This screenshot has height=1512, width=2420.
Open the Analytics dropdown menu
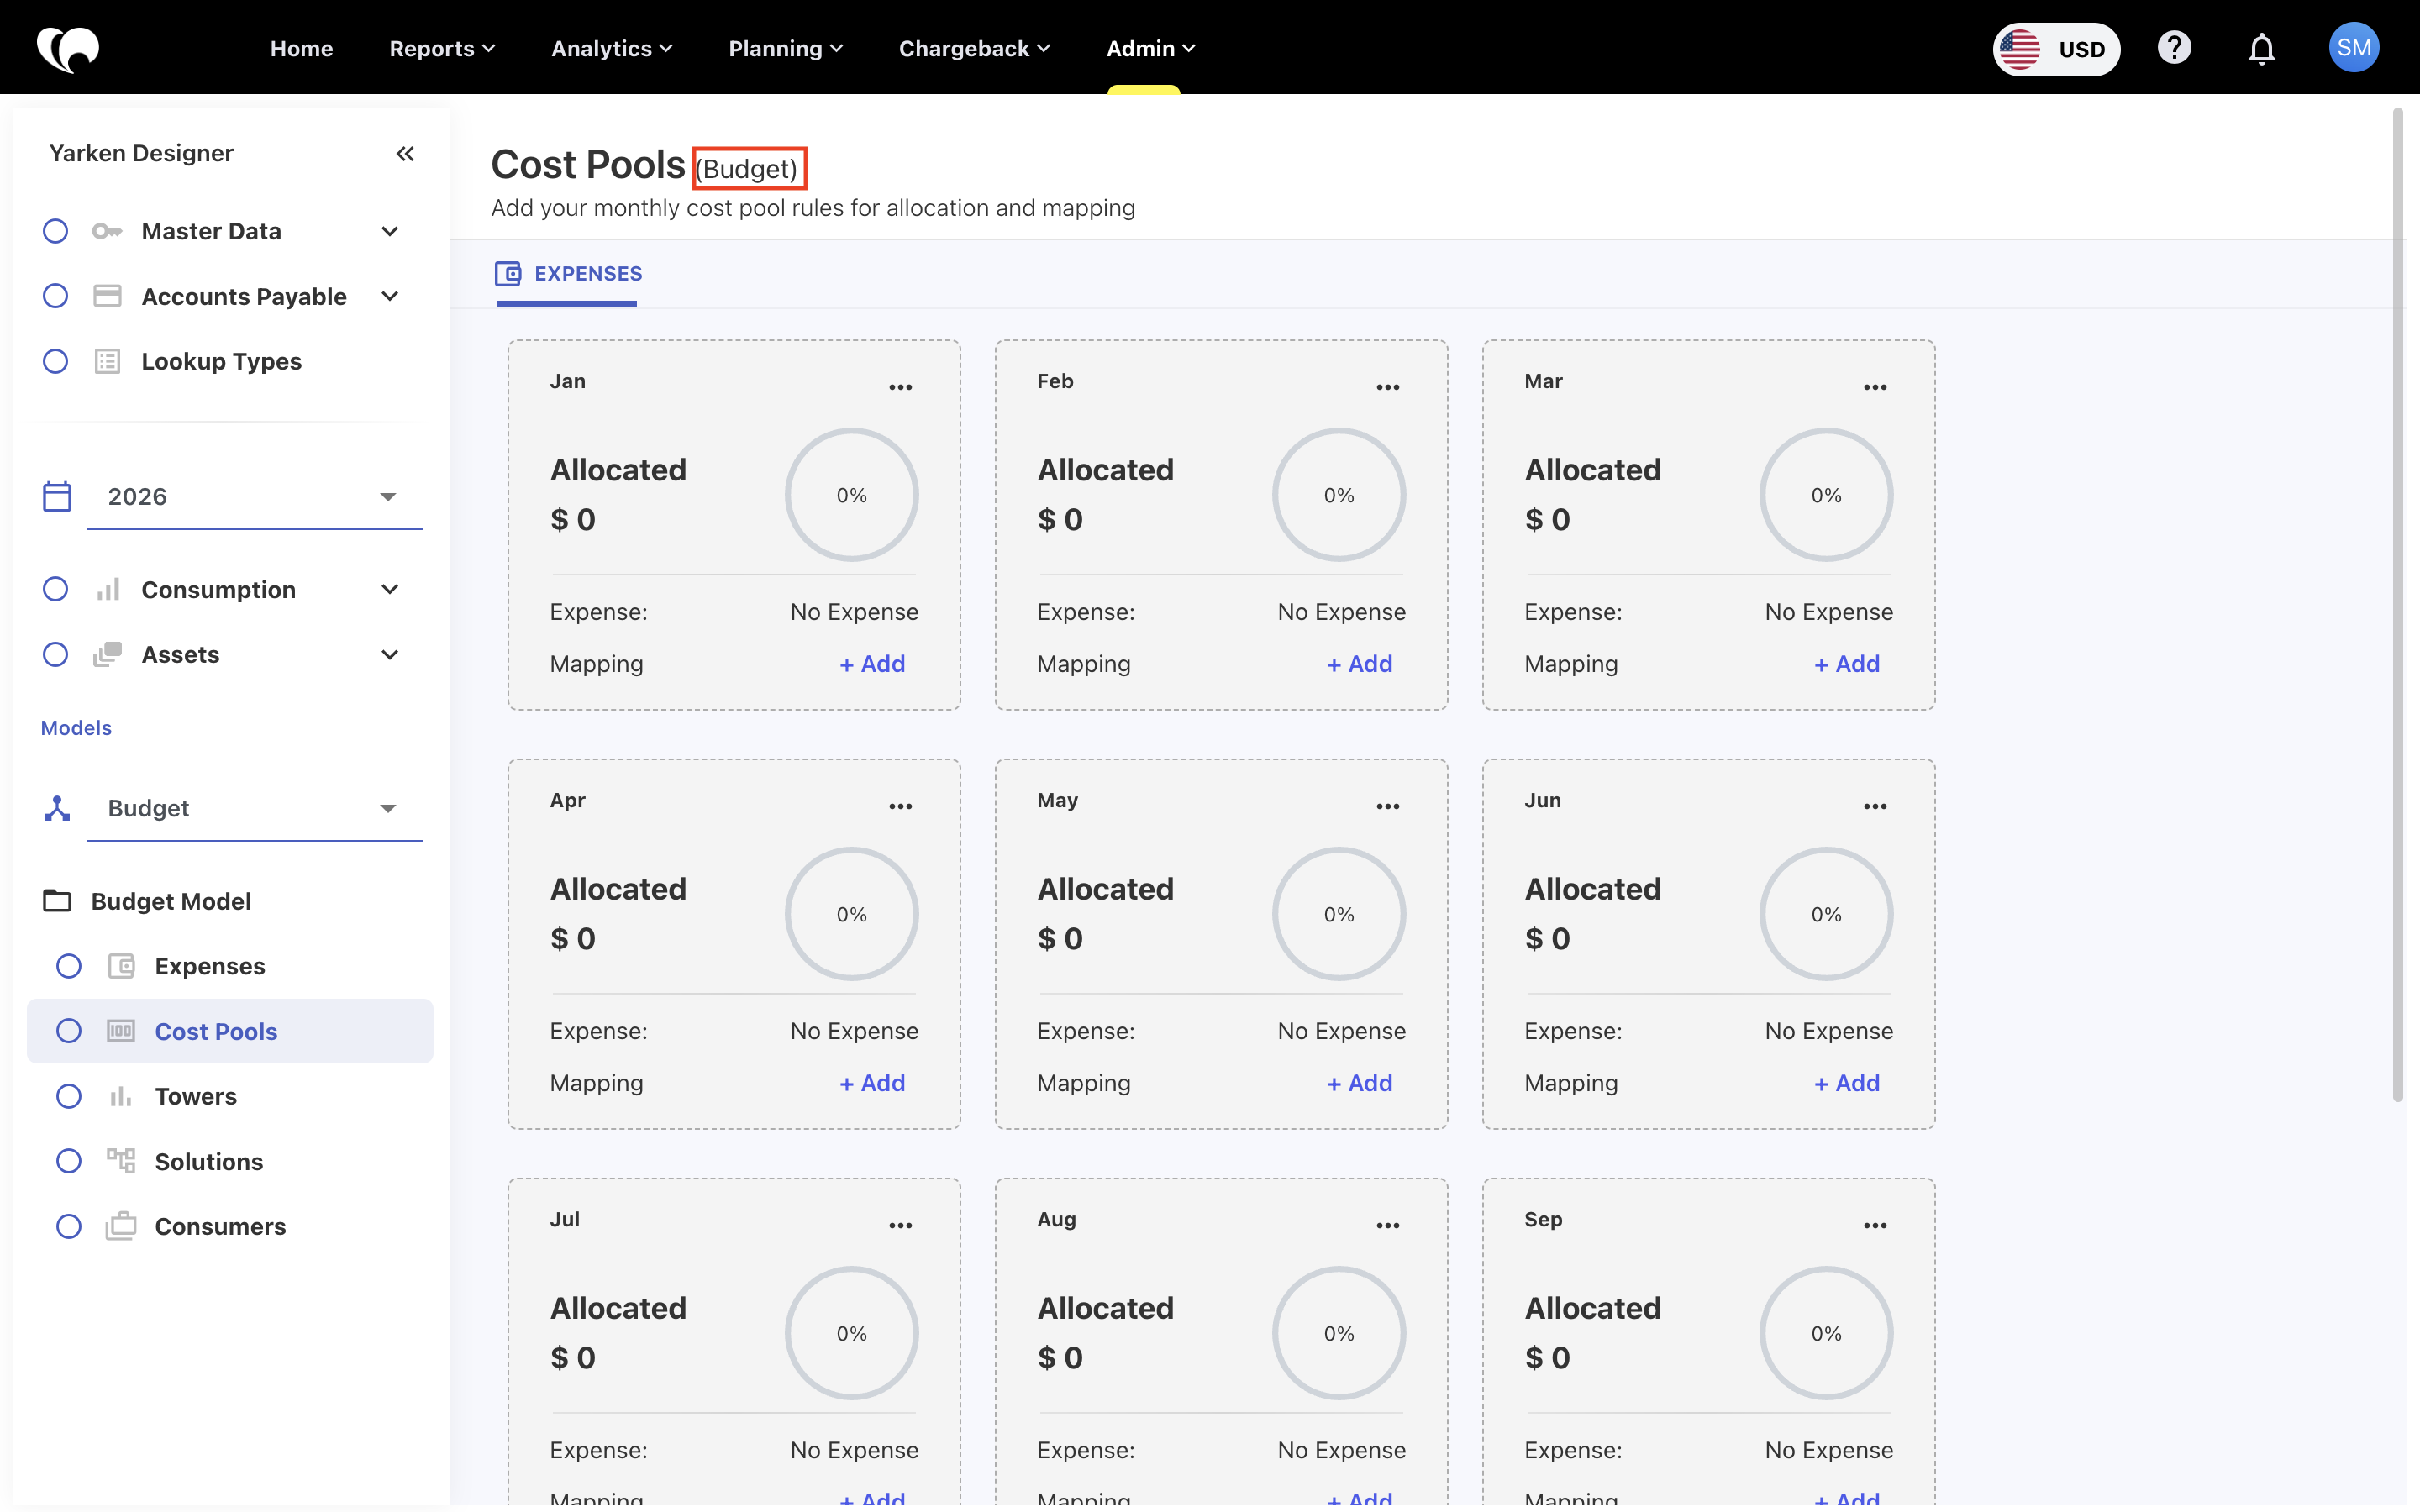pos(611,48)
